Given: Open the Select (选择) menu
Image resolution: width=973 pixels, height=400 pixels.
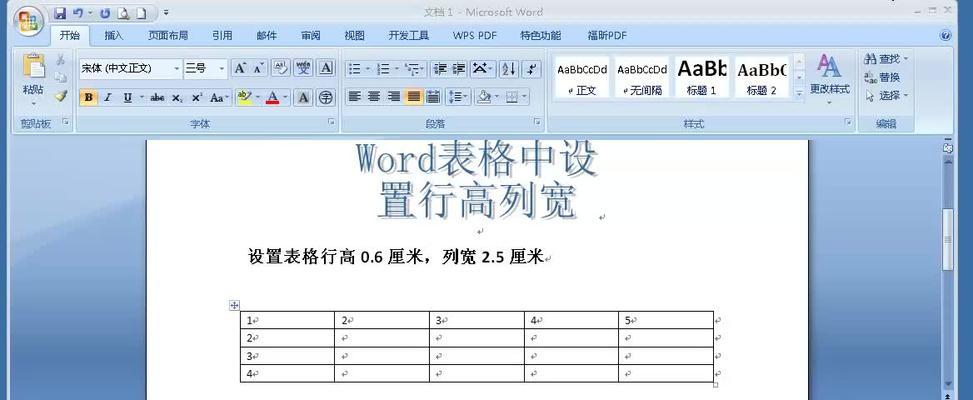Looking at the screenshot, I should 887,96.
